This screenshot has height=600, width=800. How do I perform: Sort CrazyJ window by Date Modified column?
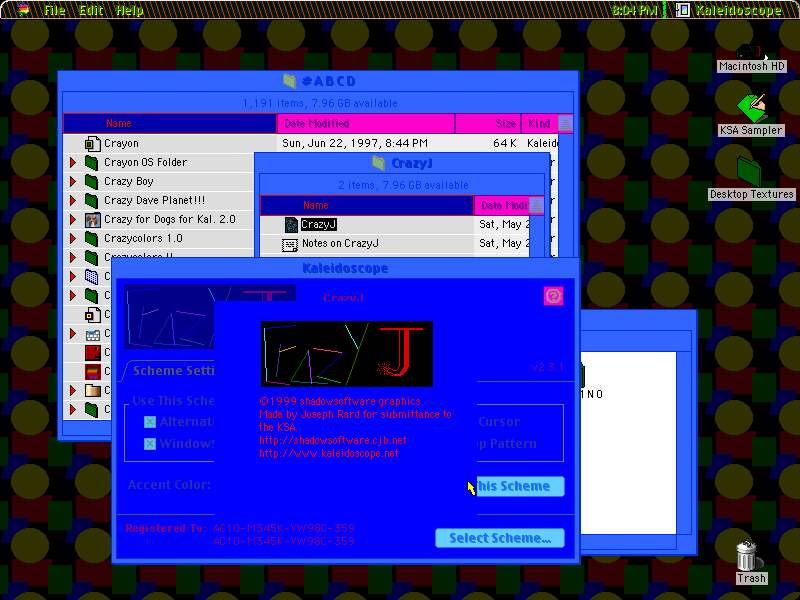(502, 205)
